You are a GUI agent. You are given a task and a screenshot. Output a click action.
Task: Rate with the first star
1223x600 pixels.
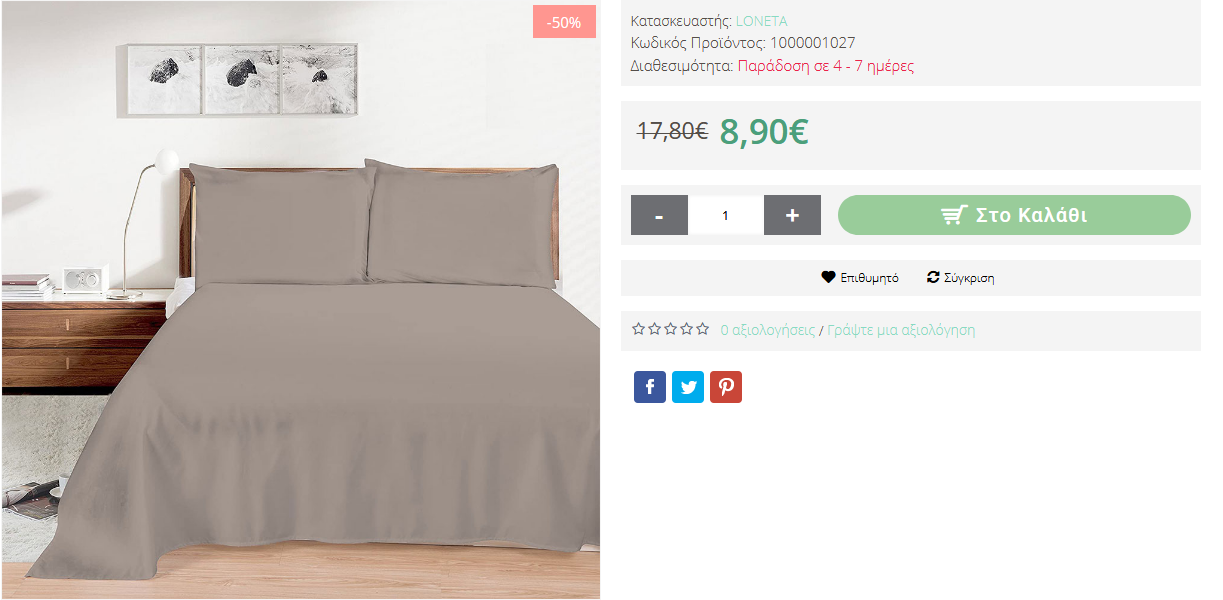(x=638, y=329)
